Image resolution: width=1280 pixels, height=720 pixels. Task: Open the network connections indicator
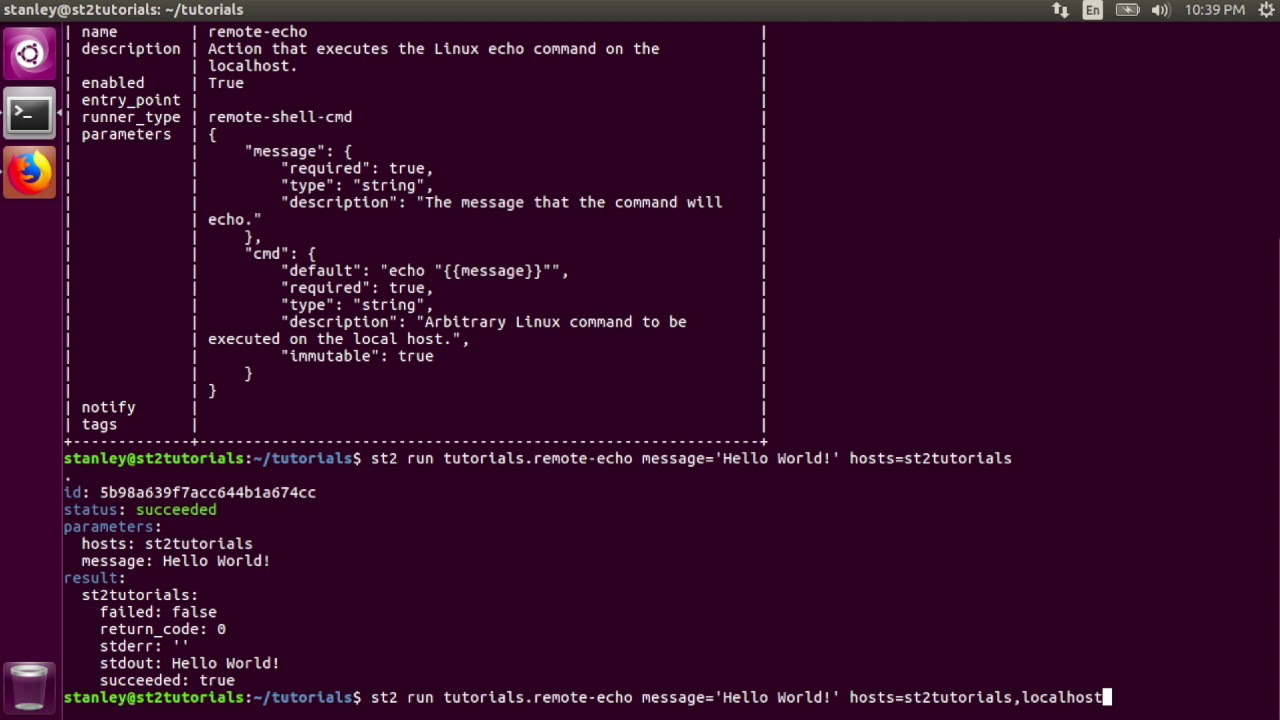click(1060, 10)
